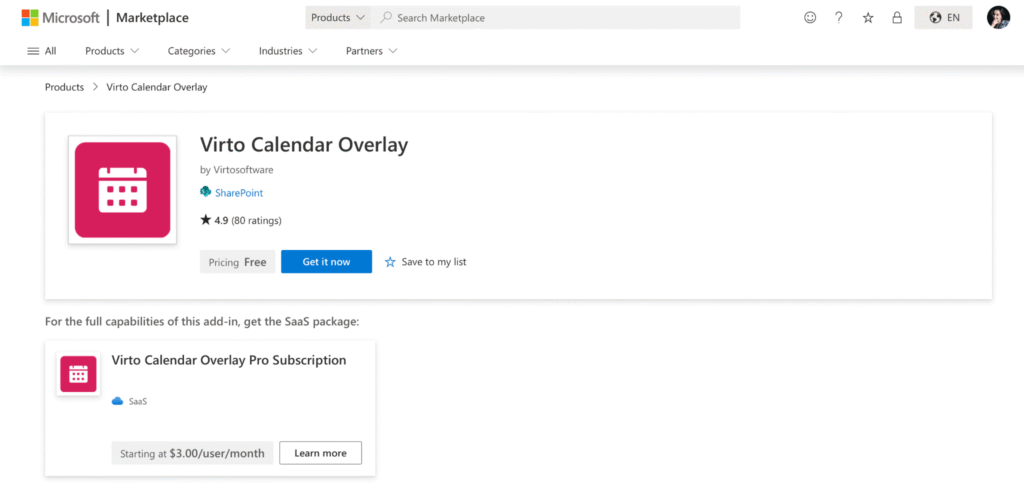This screenshot has width=1024, height=492.
Task: Click the star icon beside Save to my list
Action: point(390,262)
